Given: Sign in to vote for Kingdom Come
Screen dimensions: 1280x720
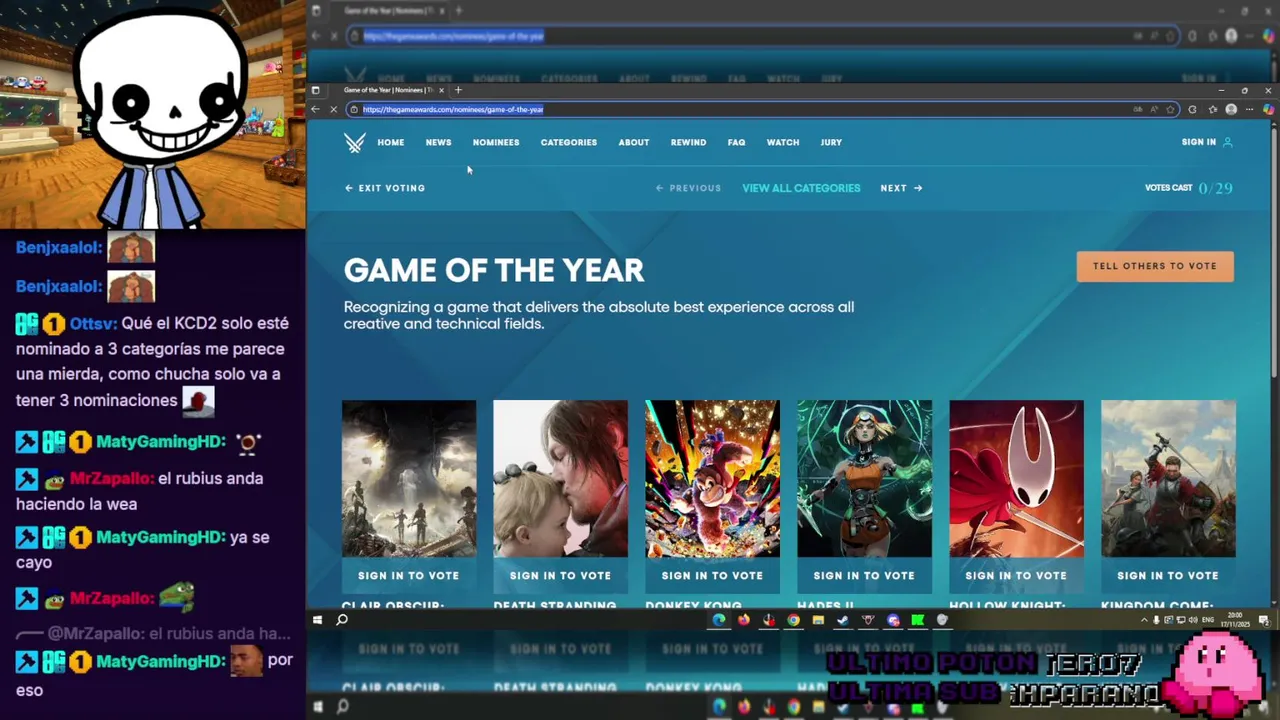Looking at the screenshot, I should (1168, 576).
